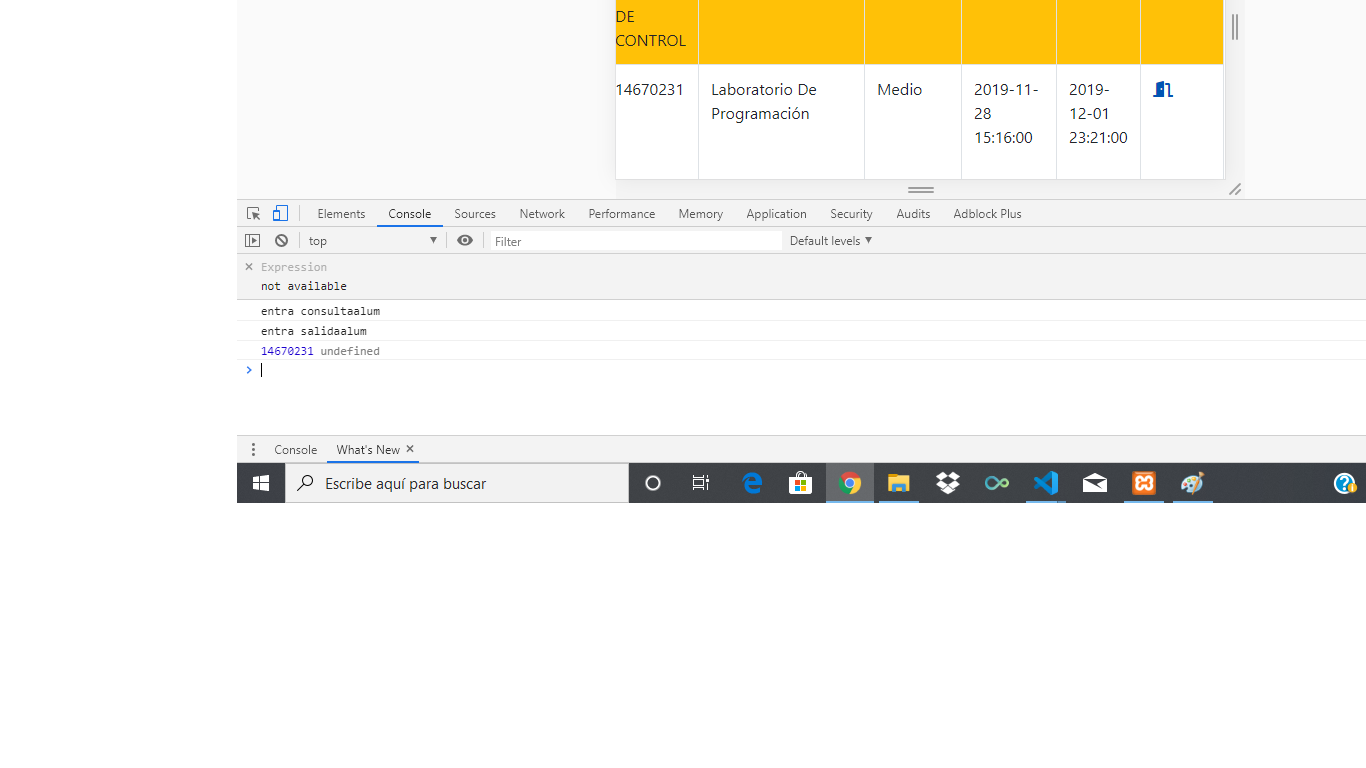Screen dimensions: 1366x768
Task: Open the Windows Start menu
Action: (x=261, y=483)
